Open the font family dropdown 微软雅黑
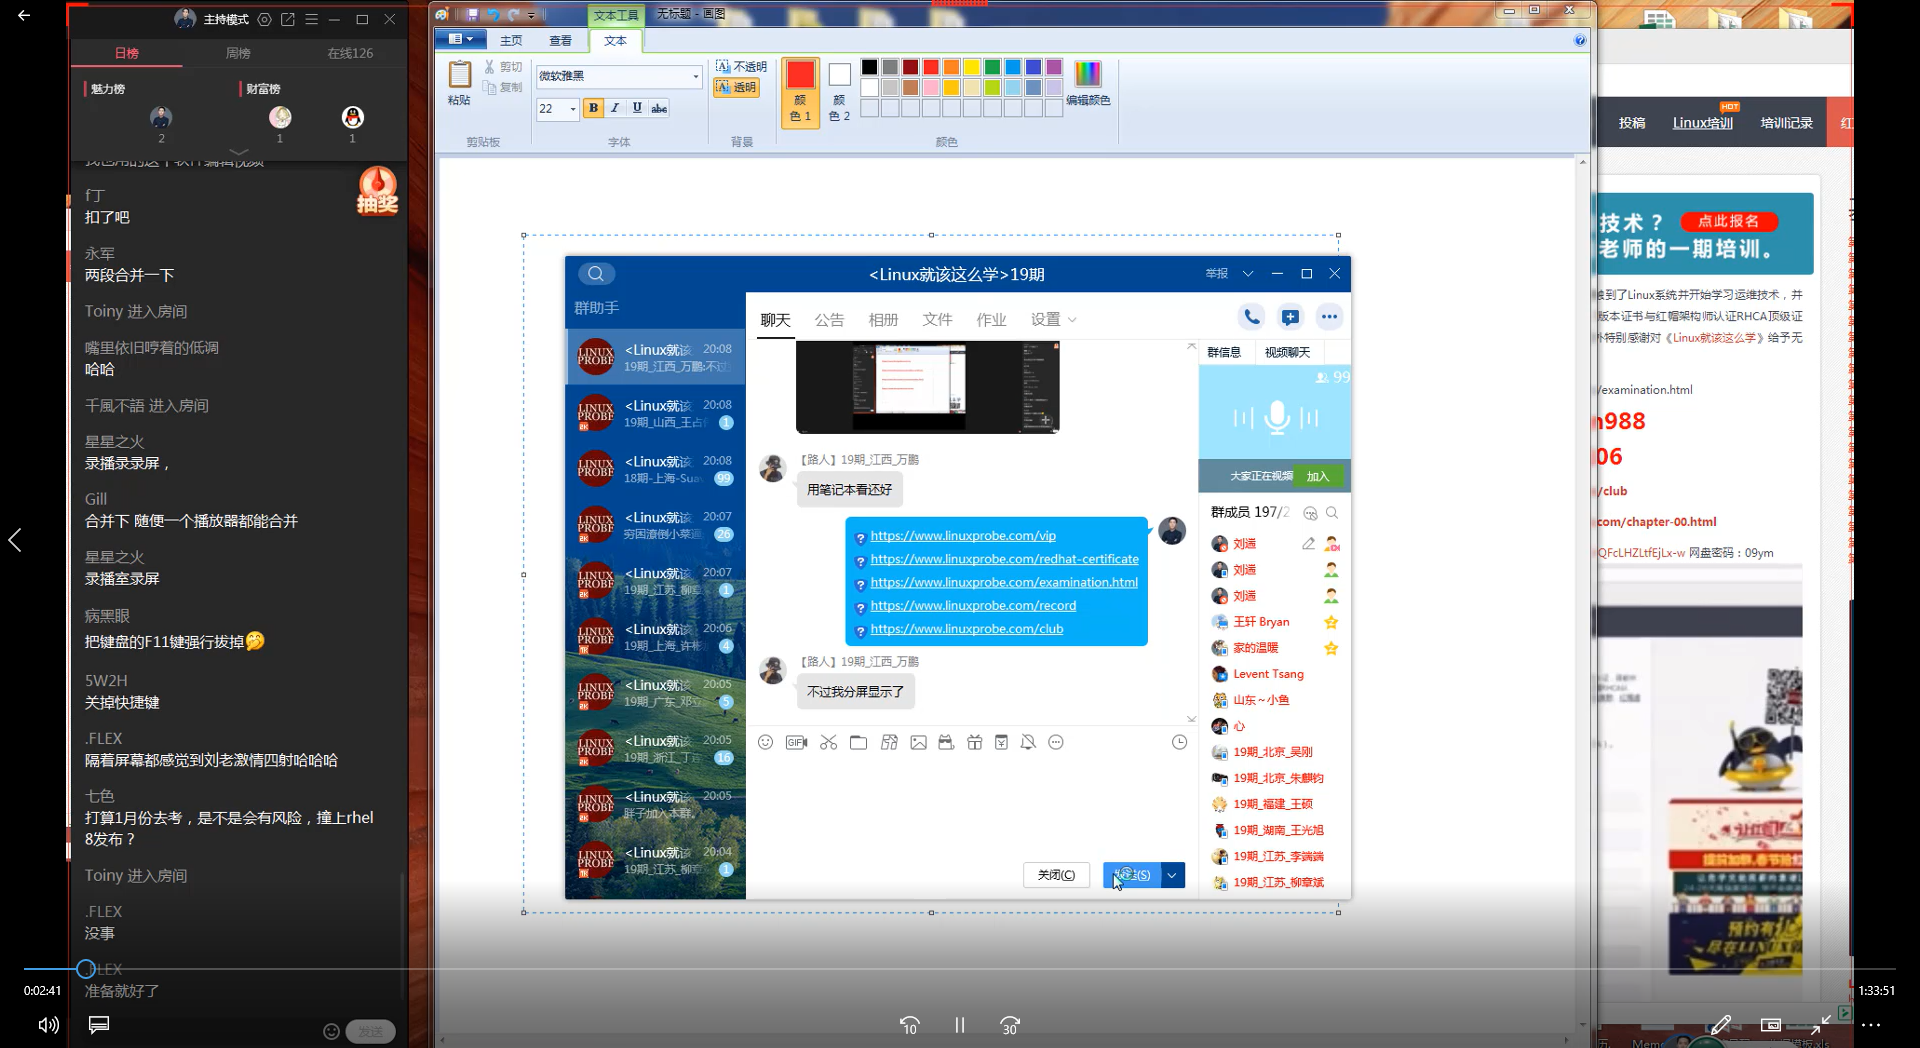This screenshot has width=1920, height=1048. (x=695, y=76)
